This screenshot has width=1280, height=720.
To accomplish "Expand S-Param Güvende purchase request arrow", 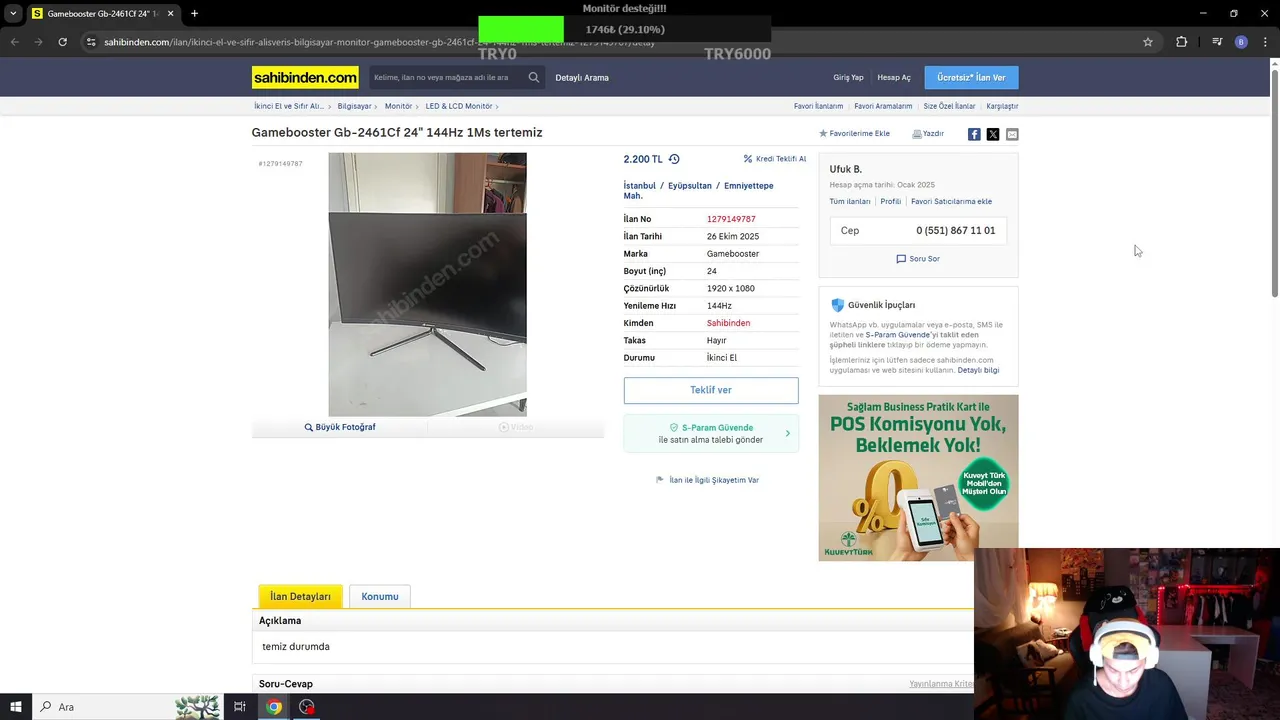I will [x=787, y=433].
